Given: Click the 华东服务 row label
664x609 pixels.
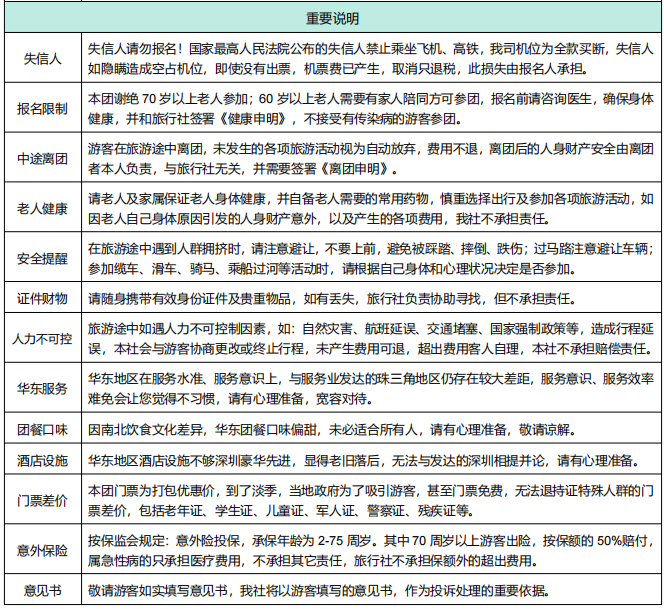Looking at the screenshot, I should [42, 388].
